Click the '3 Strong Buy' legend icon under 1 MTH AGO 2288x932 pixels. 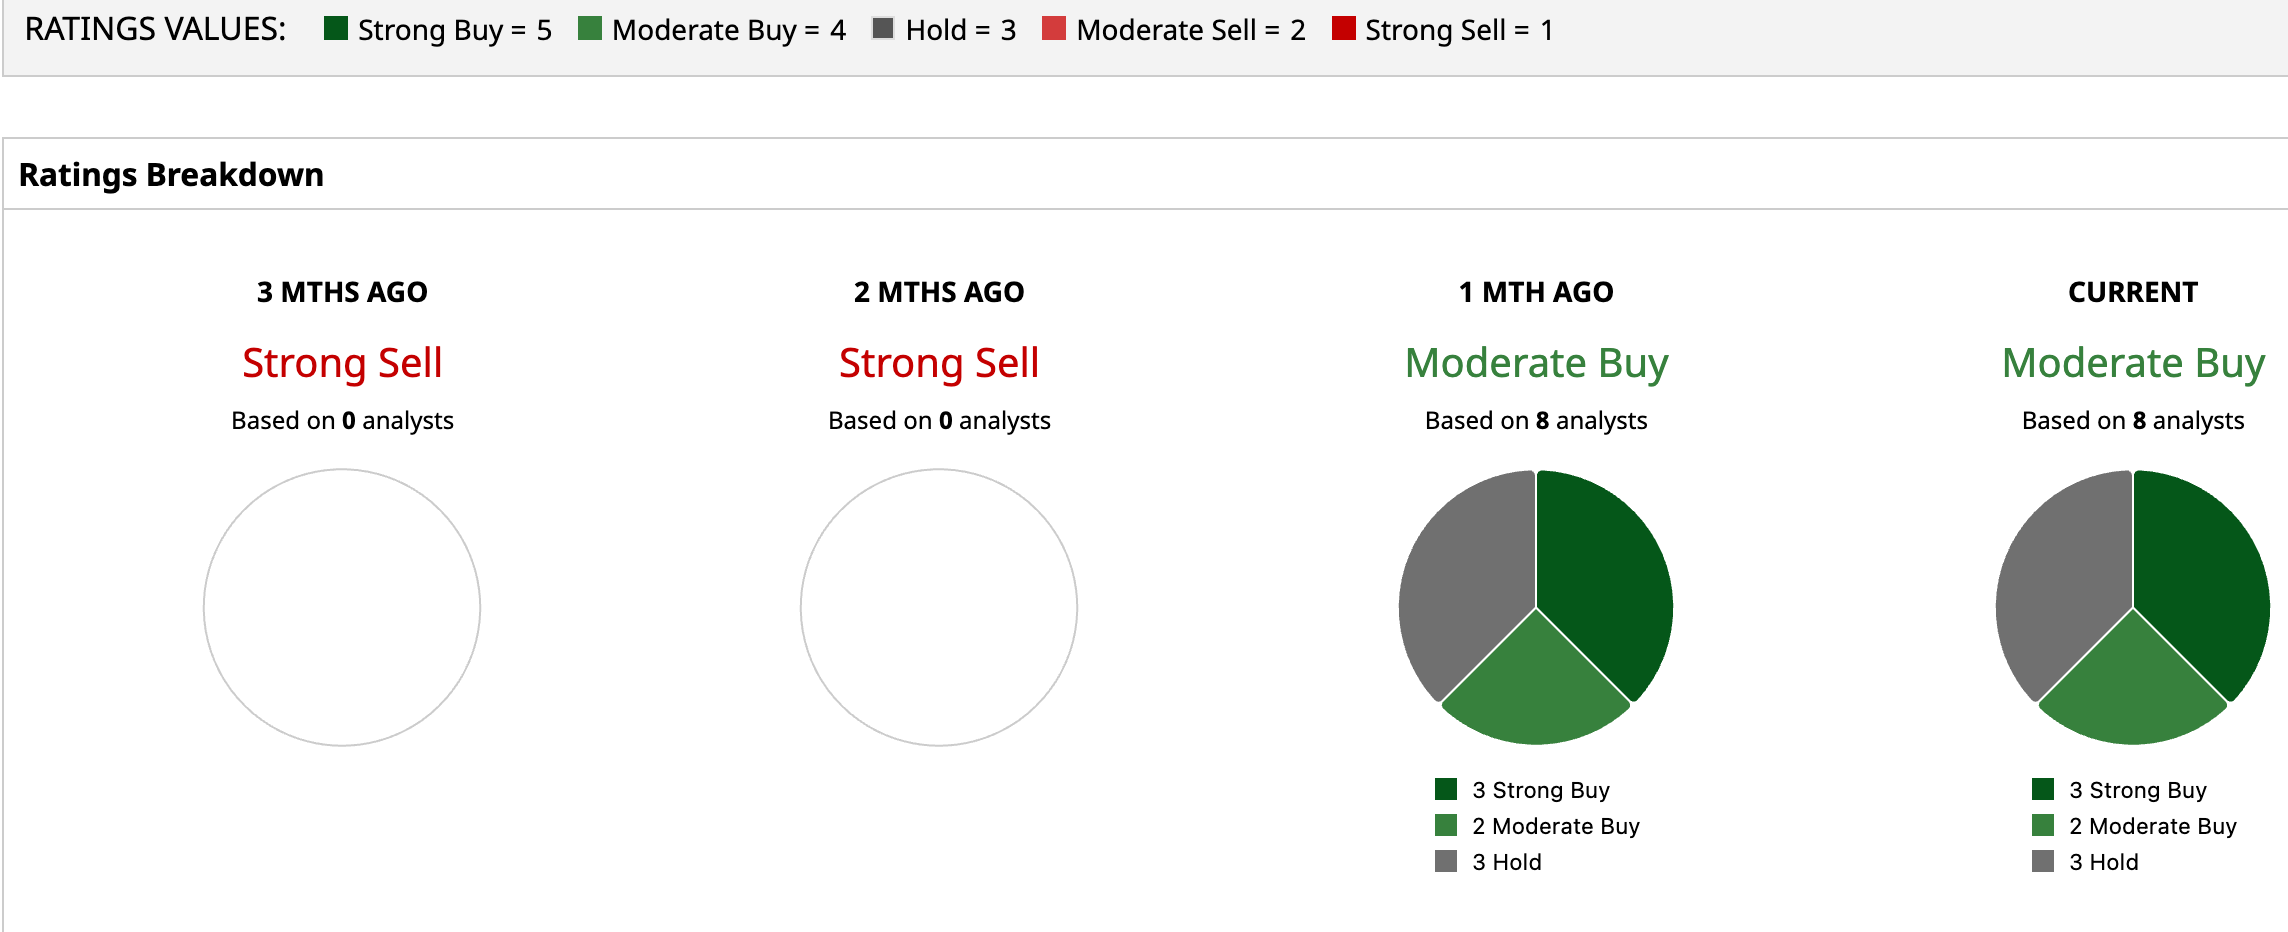coord(1446,790)
